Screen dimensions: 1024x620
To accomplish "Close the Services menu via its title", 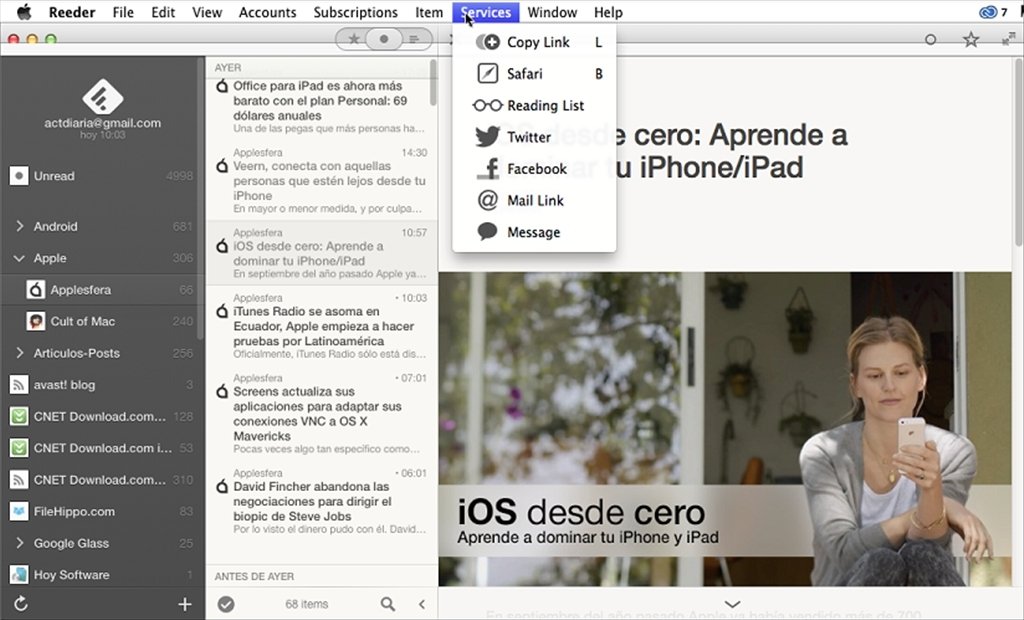I will (x=486, y=12).
